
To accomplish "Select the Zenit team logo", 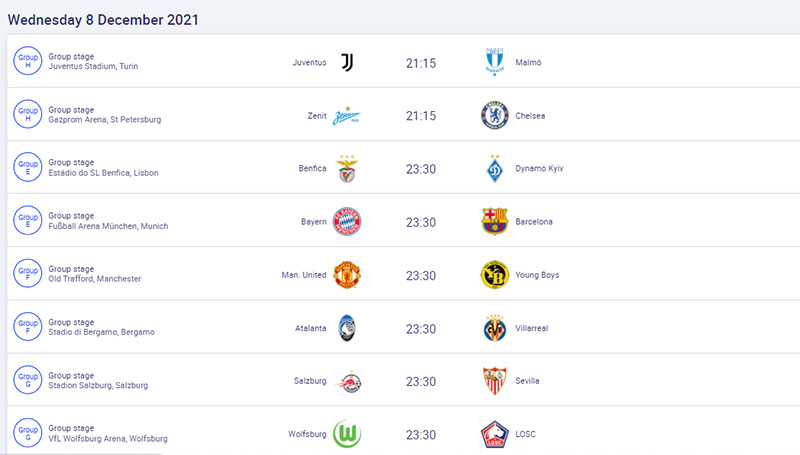I will 347,116.
